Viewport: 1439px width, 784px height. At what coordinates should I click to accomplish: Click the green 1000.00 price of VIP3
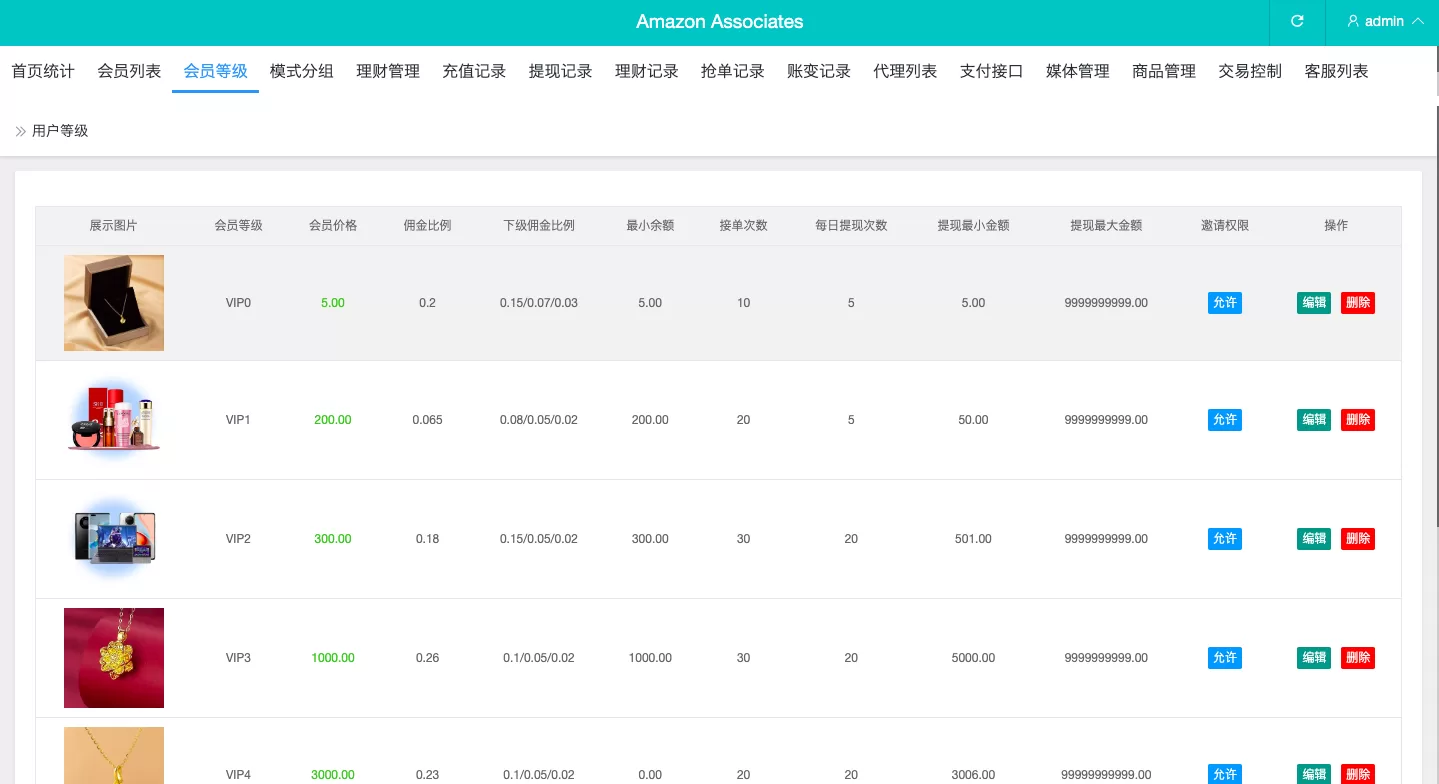tap(333, 658)
